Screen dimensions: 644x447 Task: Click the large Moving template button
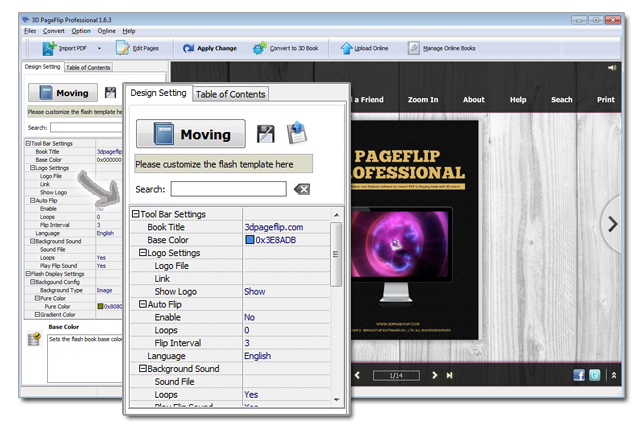coord(191,134)
